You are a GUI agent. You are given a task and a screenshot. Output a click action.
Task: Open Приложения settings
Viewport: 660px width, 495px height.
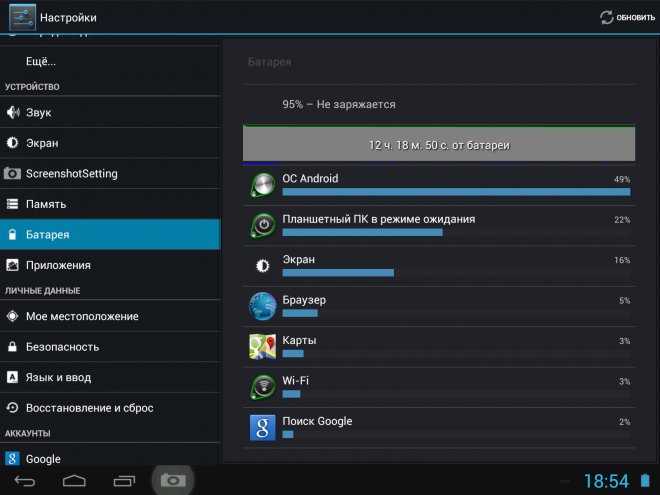pyautogui.click(x=110, y=265)
